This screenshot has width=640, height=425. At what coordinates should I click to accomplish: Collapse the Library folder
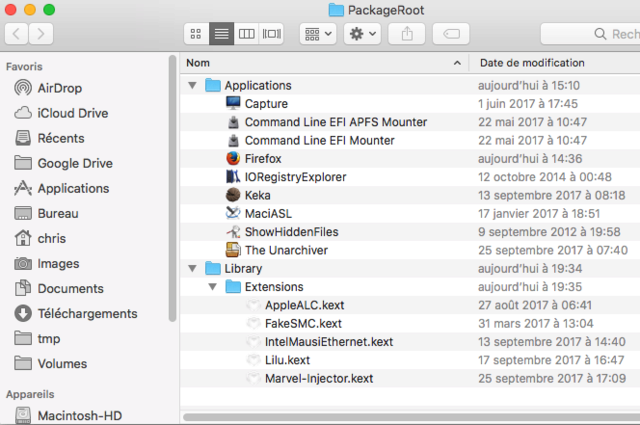pos(192,269)
